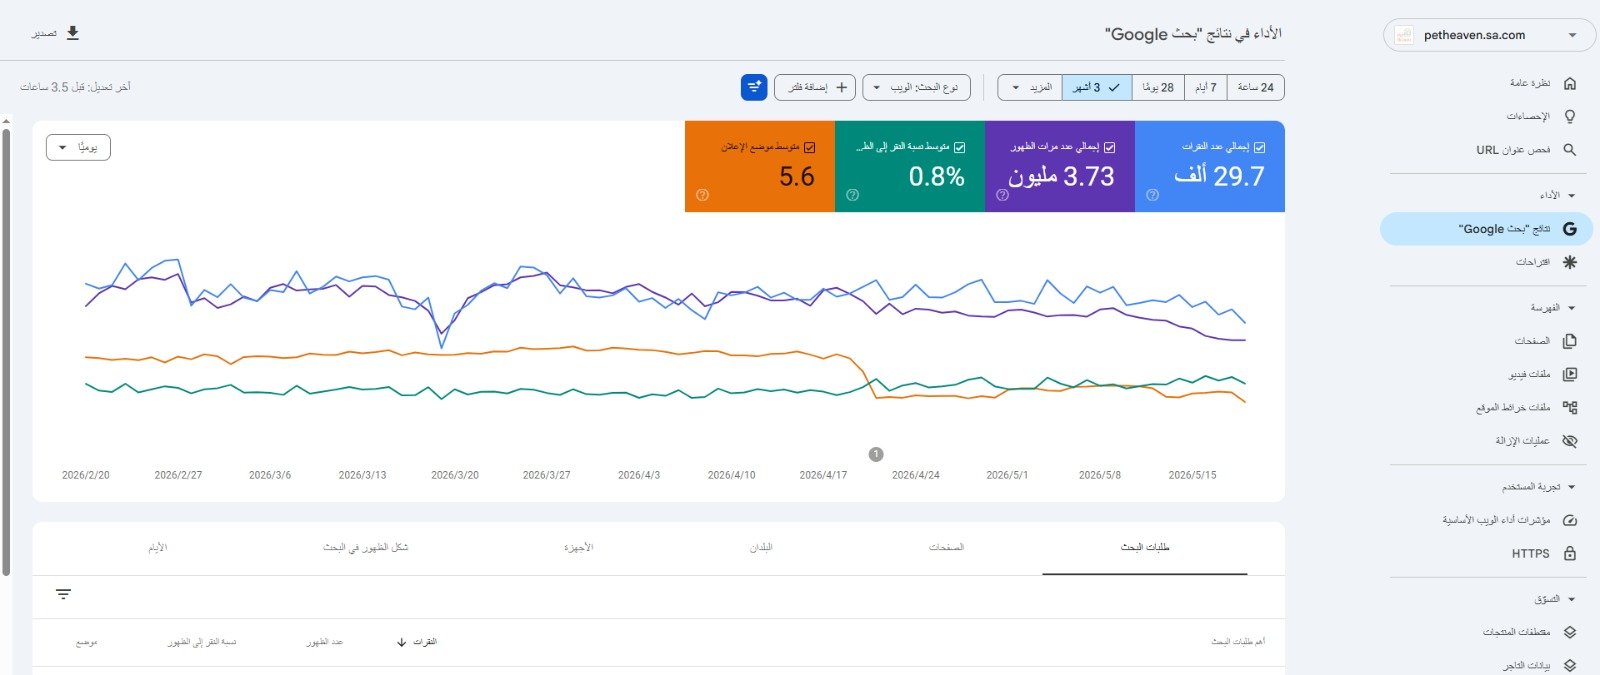Select the 28 days range button
The width and height of the screenshot is (1600, 675).
point(1158,87)
